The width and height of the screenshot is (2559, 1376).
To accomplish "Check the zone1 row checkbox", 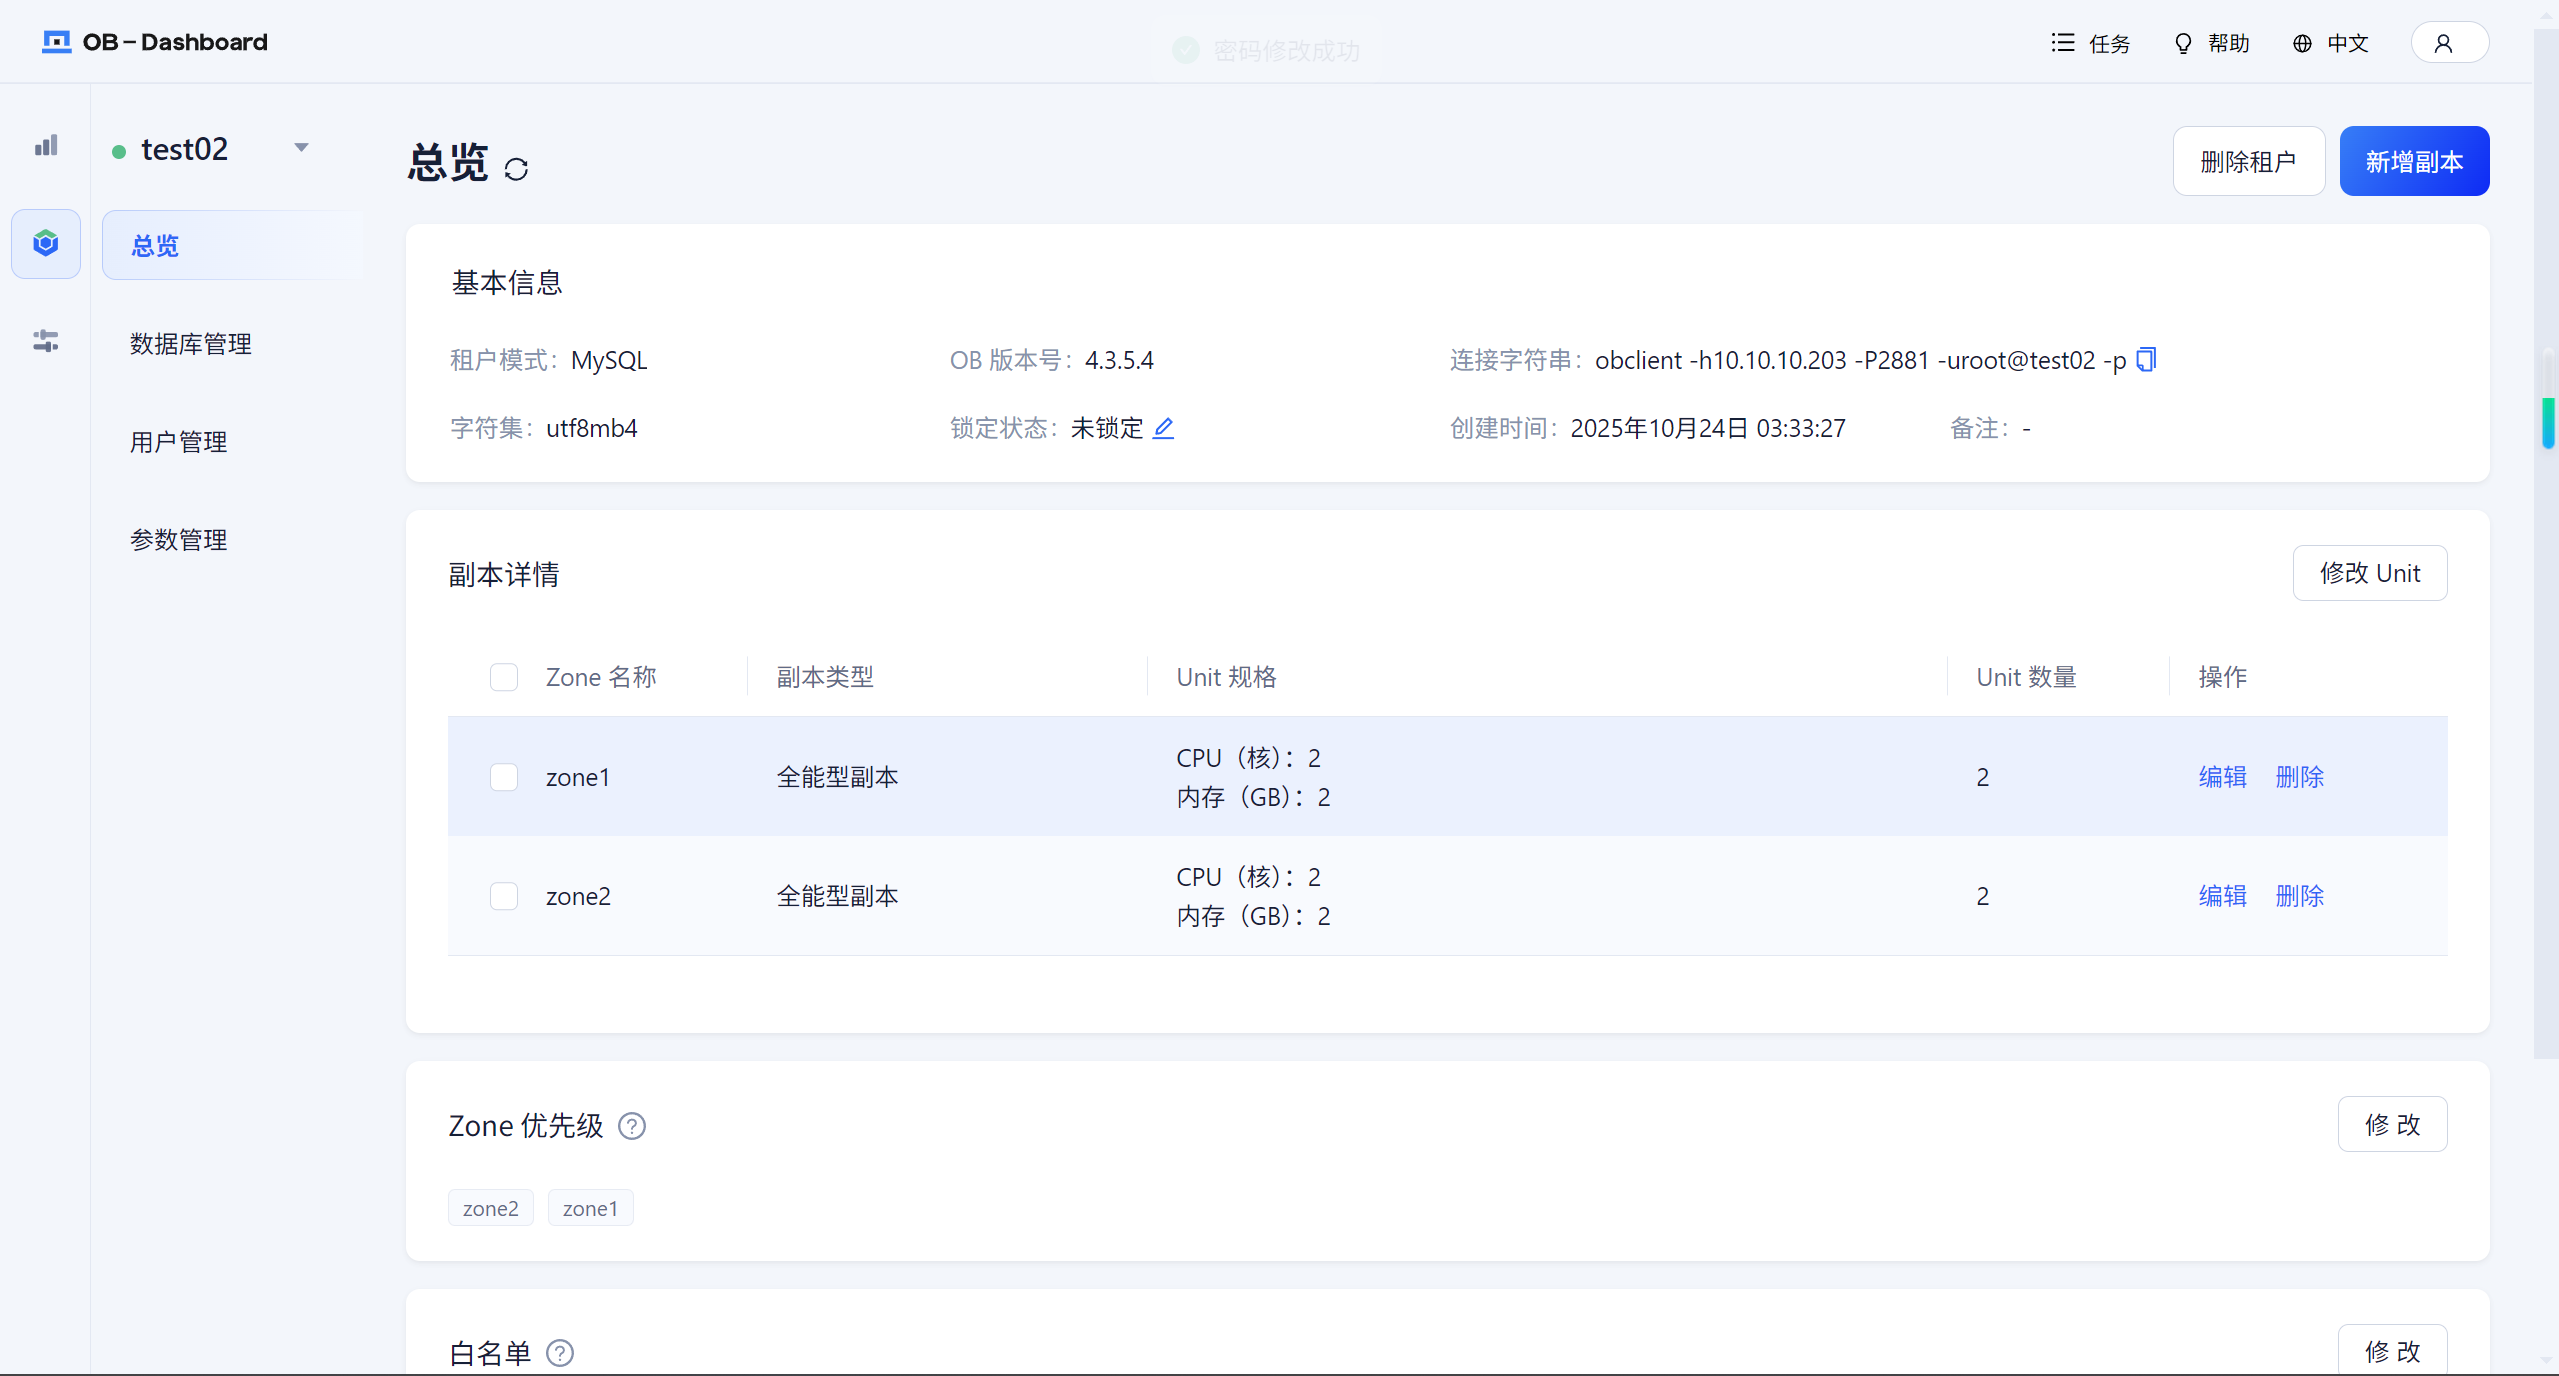I will tap(504, 777).
